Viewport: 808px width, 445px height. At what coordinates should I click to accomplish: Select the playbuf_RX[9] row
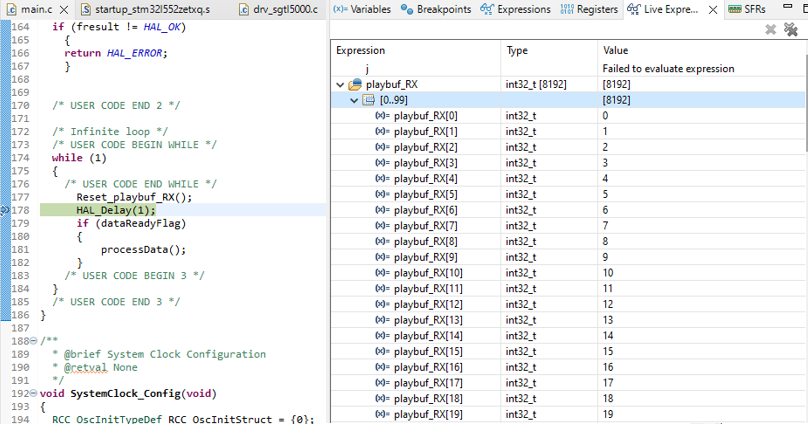pos(567,257)
